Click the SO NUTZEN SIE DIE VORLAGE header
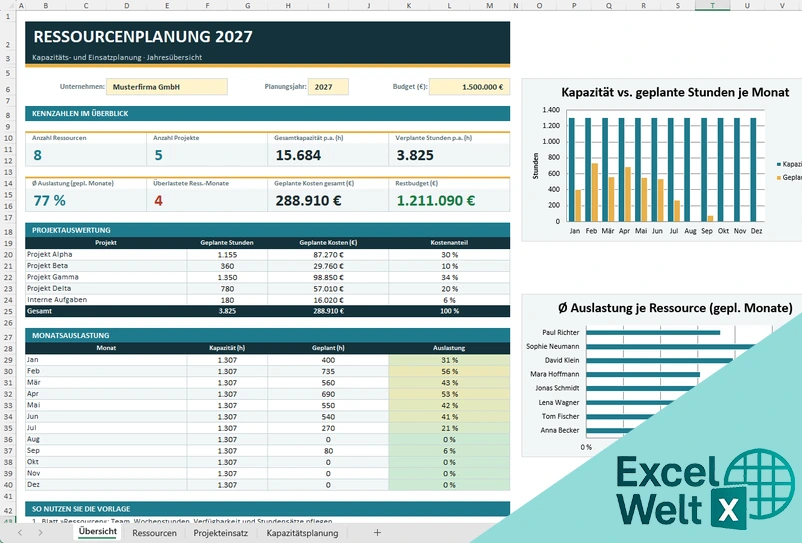Viewport: 802px width, 543px height. [268, 509]
